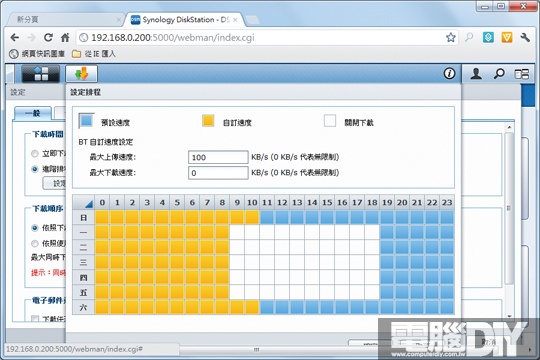Select the hour 12 column header
The height and width of the screenshot is (360, 540).
282,203
